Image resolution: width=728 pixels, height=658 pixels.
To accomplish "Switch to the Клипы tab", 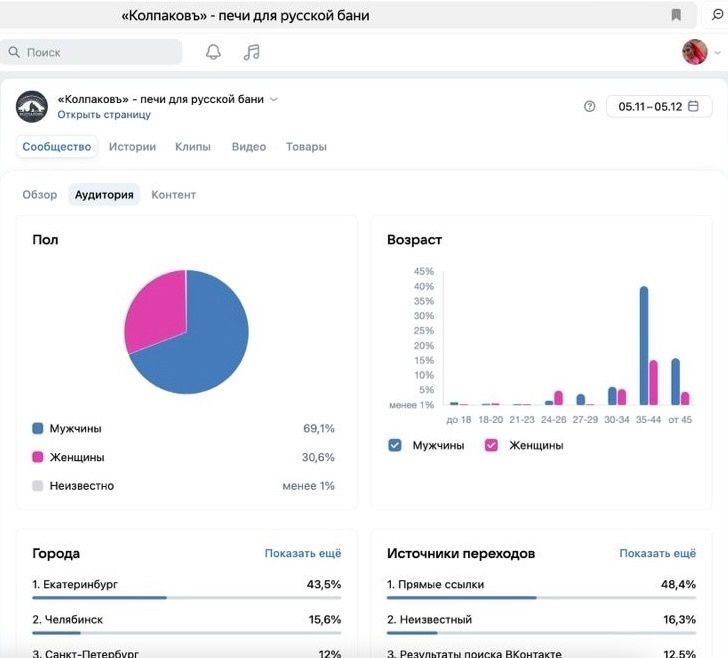I will tap(193, 147).
